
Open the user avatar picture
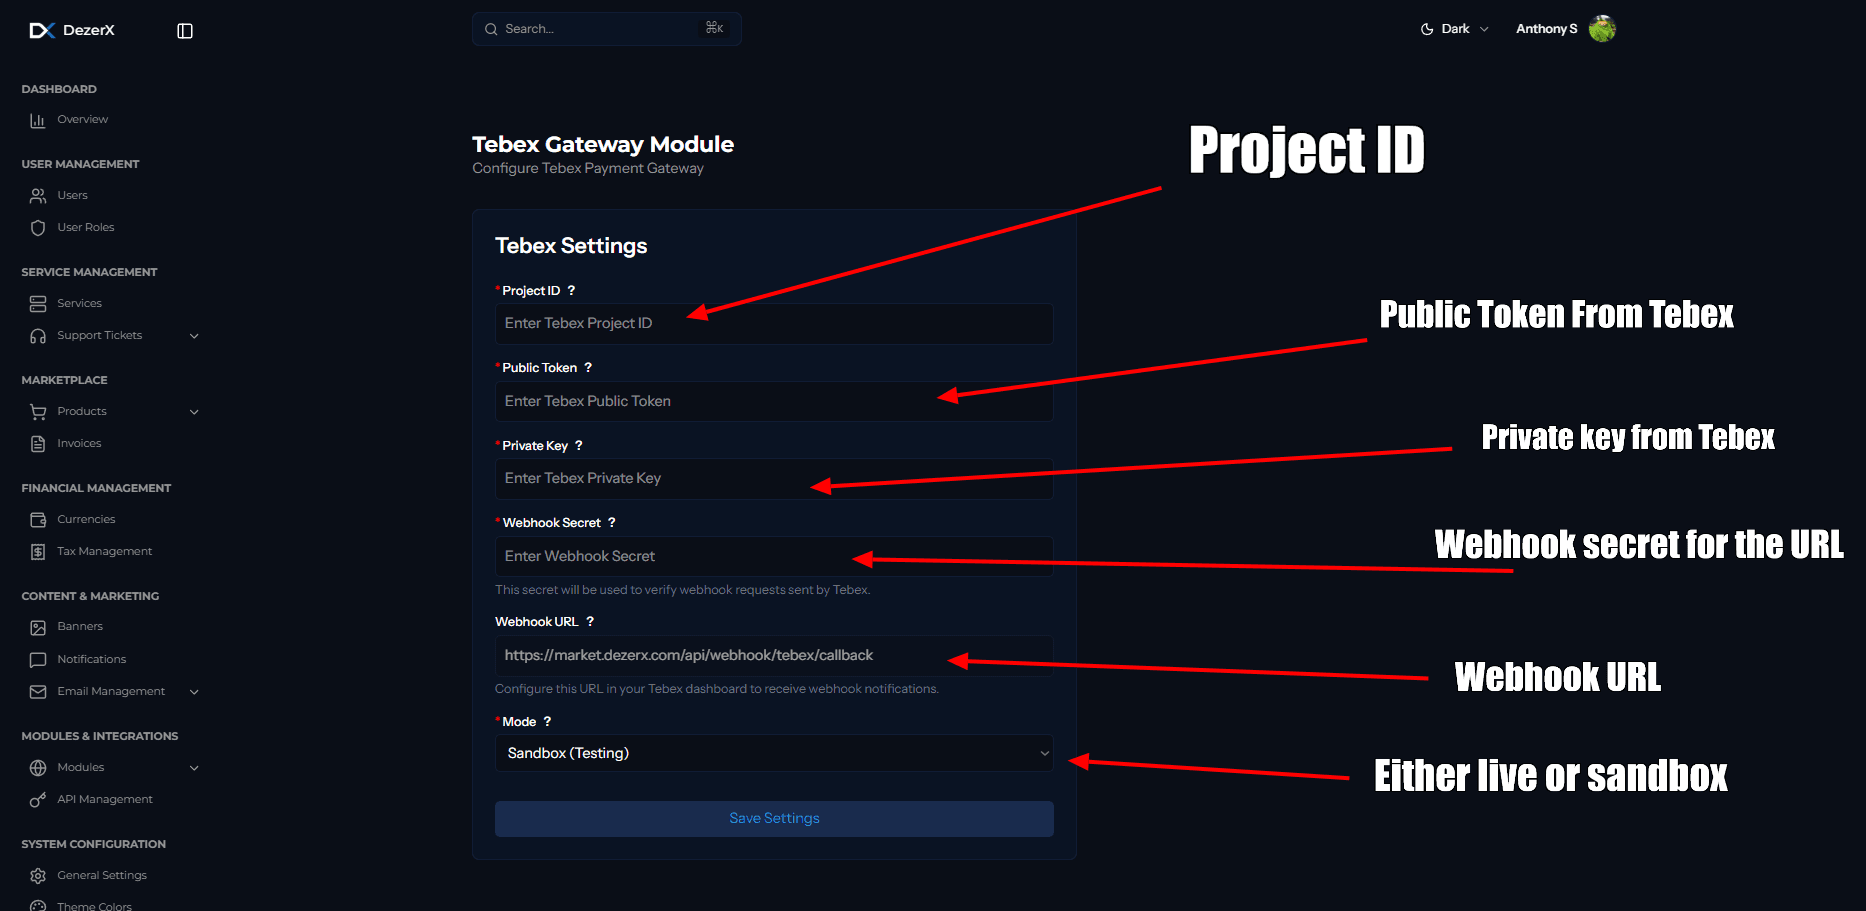[1602, 29]
